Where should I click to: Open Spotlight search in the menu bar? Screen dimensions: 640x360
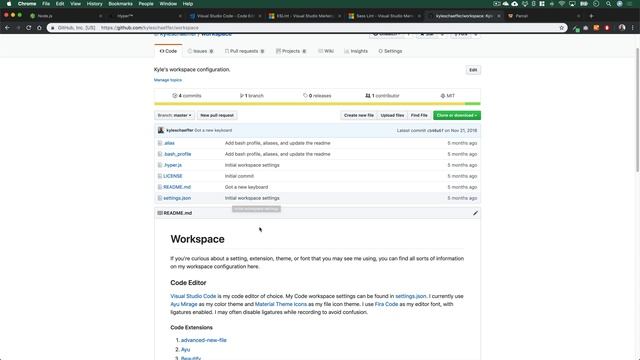[x=609, y=4]
